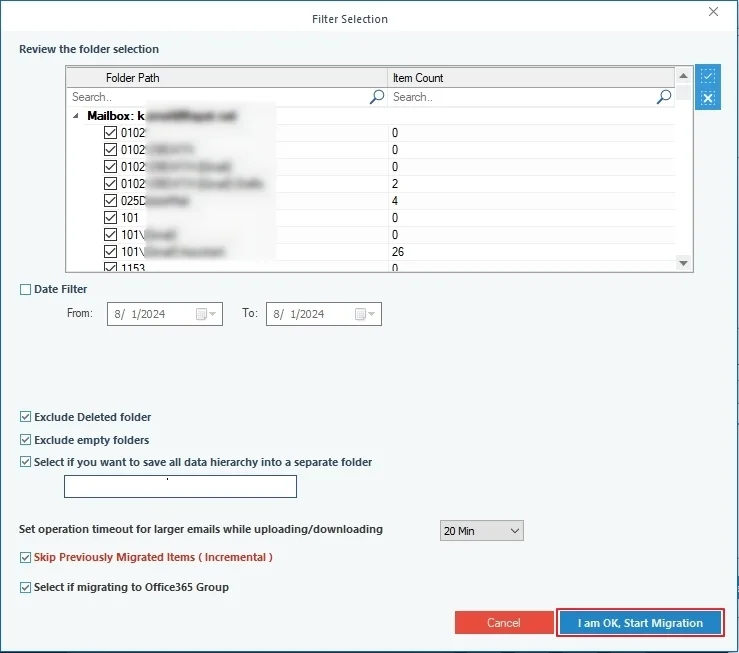Screen dimensions: 739x653
Task: Enable the Date Filter checkbox
Action: point(25,289)
